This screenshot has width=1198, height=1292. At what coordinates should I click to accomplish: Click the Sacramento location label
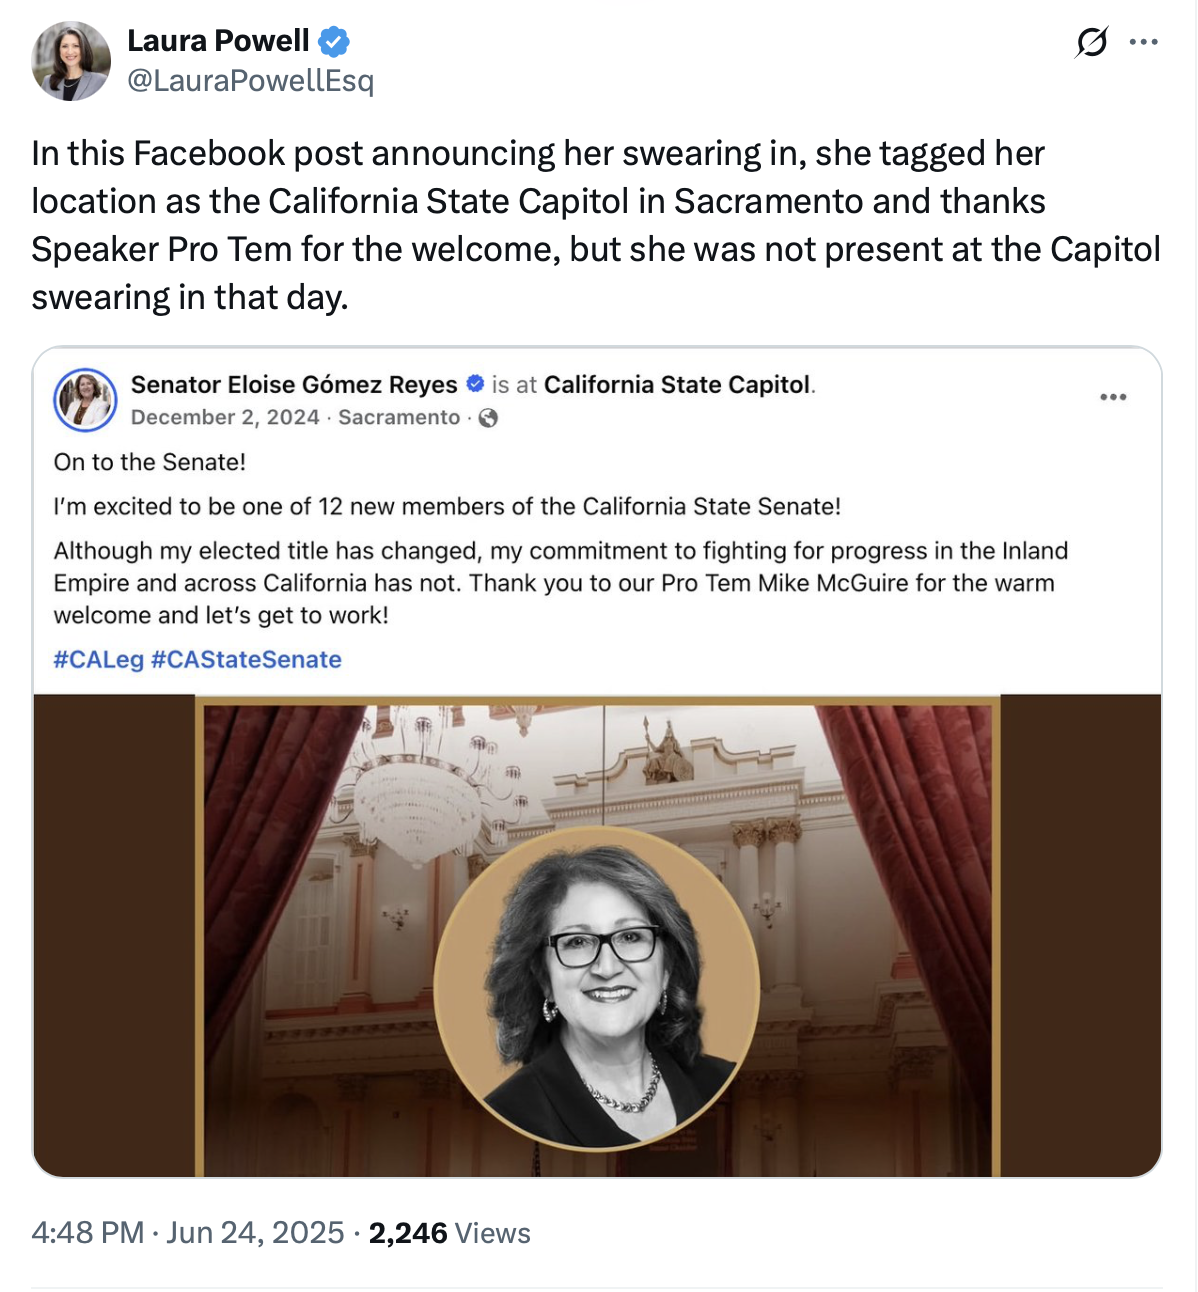point(399,418)
